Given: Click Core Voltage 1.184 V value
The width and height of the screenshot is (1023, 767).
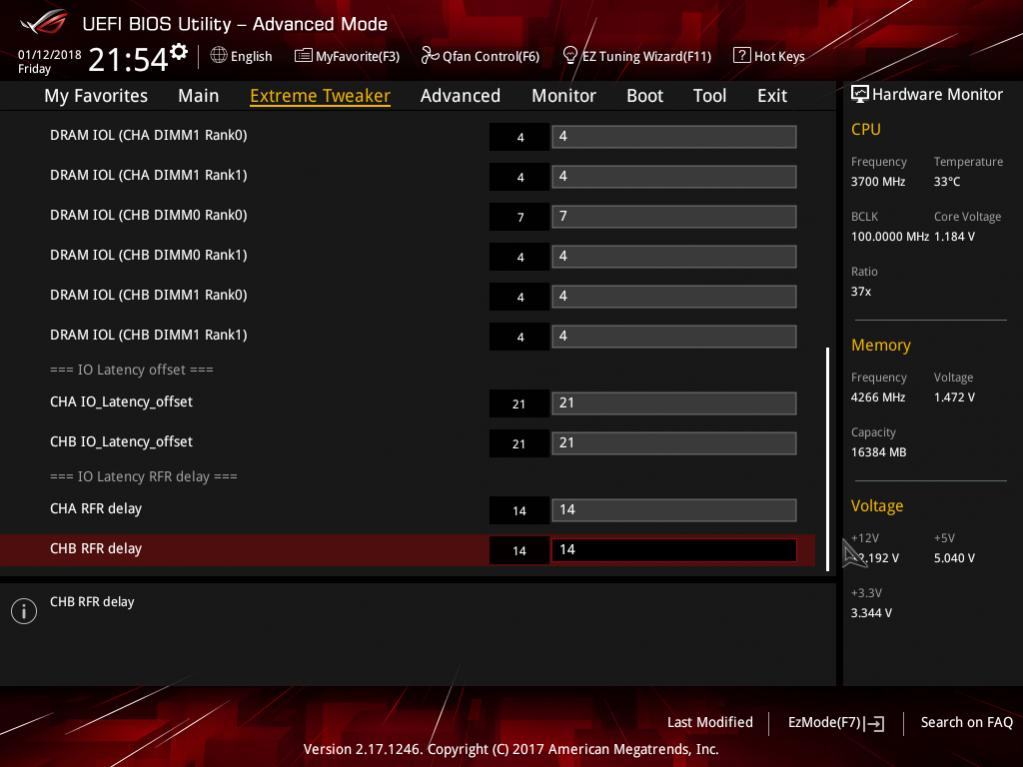Looking at the screenshot, I should tap(954, 237).
